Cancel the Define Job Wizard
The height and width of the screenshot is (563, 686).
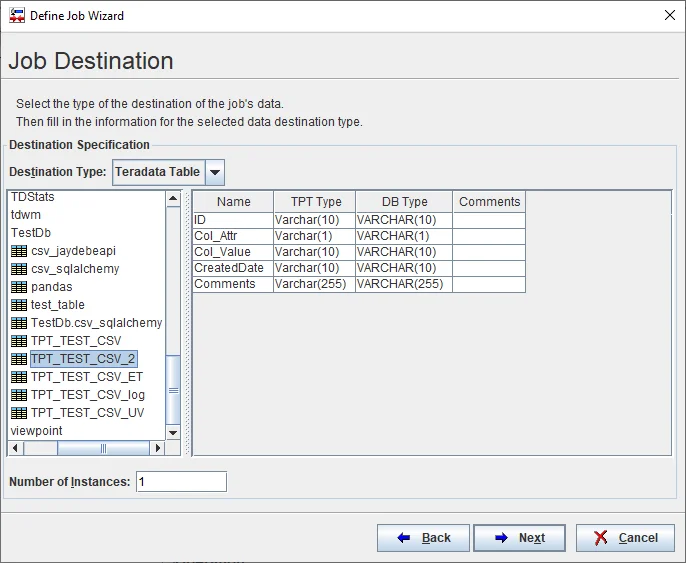point(625,538)
